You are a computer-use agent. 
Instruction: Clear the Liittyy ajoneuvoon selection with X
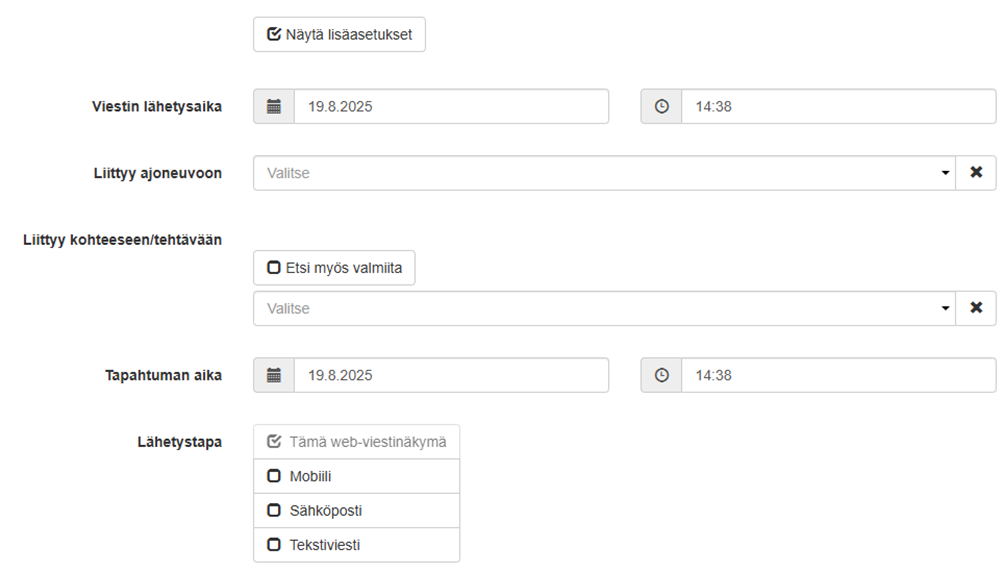976,173
